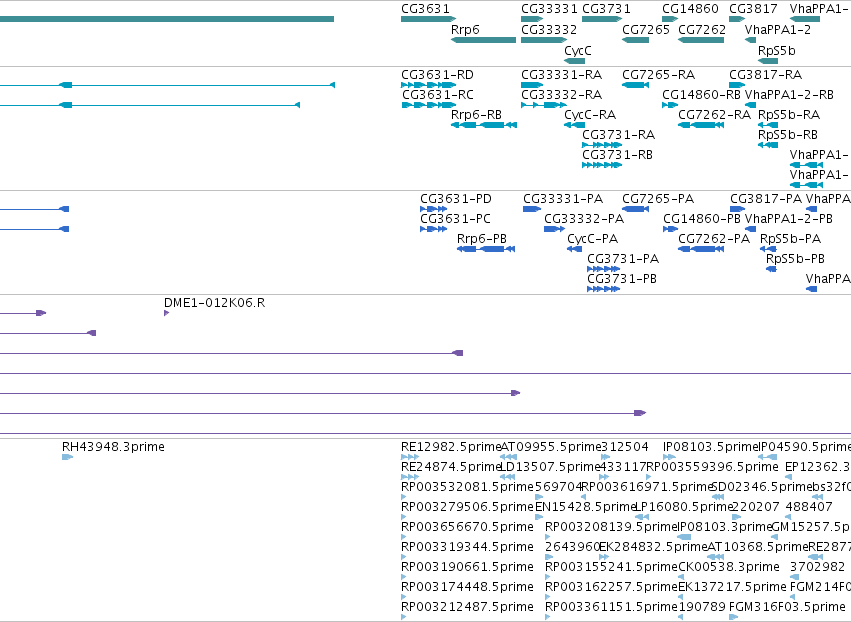Click protein CG3731-PB
851x622 pixels.
[x=622, y=279]
